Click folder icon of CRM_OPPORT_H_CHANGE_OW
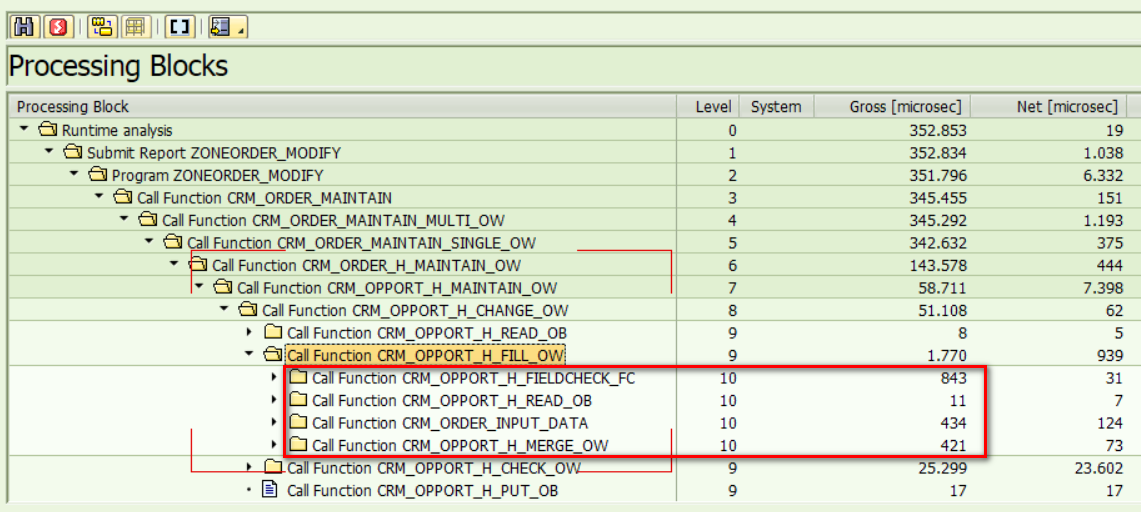Screen dimensions: 1141x512 pyautogui.click(x=248, y=310)
